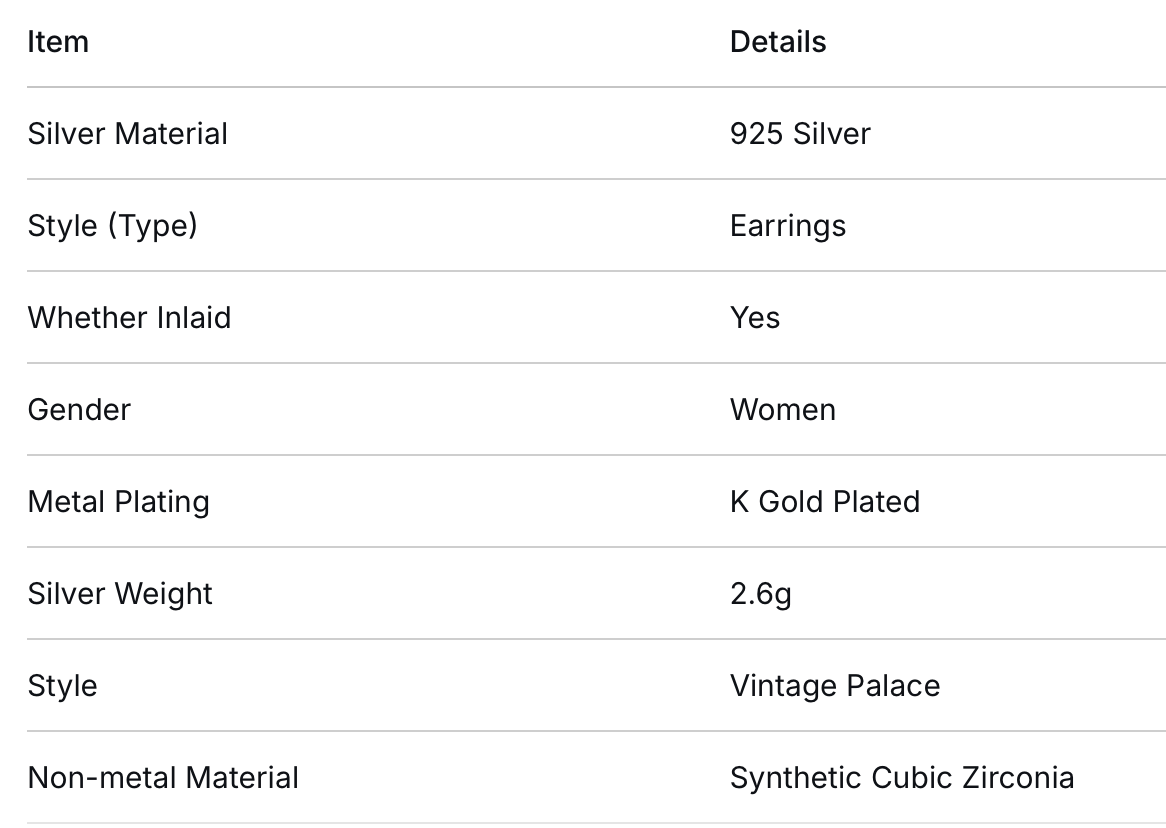Click the 'Yes' inlaid value
This screenshot has width=1166, height=828.
click(x=755, y=318)
